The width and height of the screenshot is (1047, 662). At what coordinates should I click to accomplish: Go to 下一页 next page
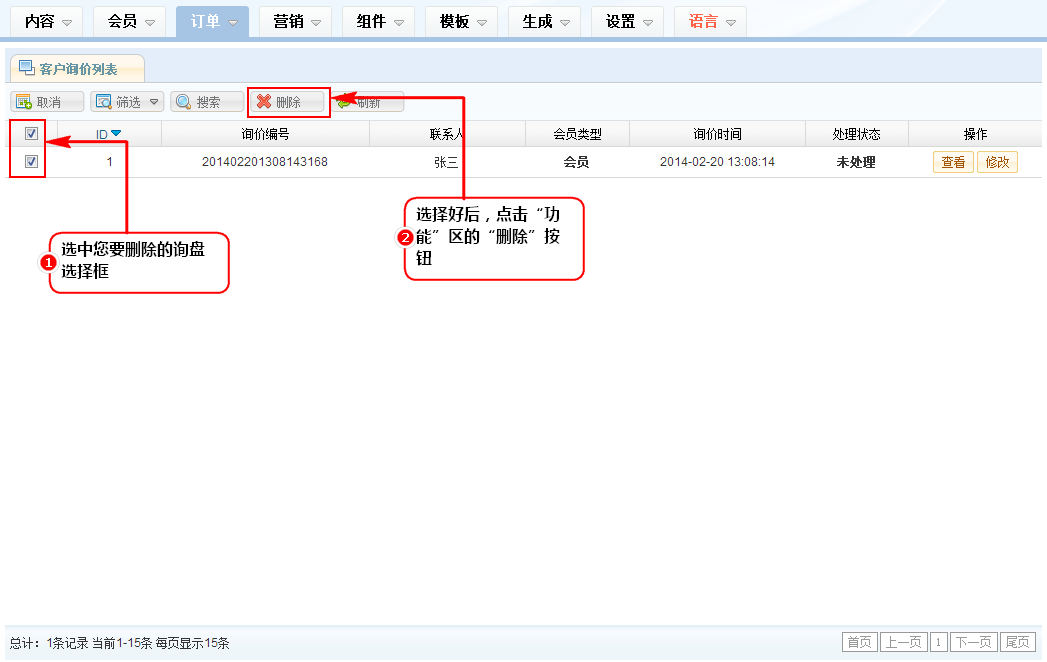click(973, 643)
